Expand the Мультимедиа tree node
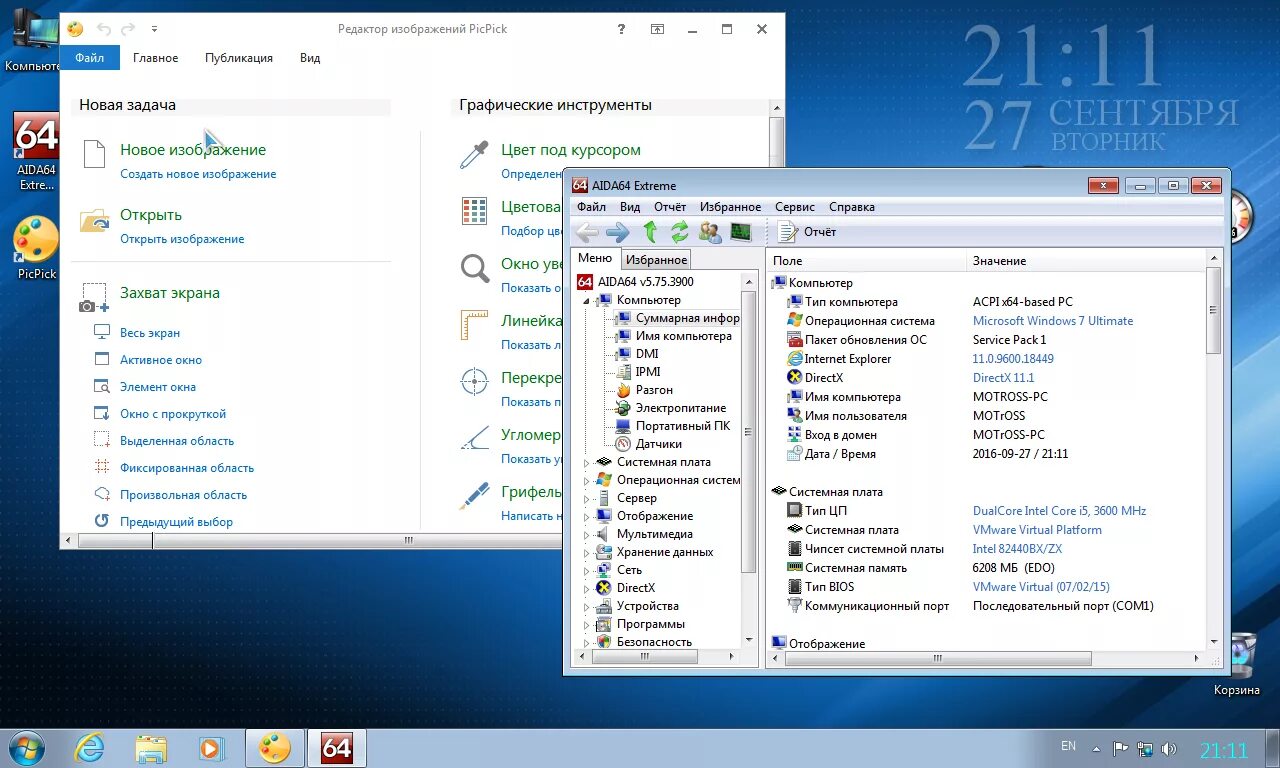This screenshot has height=768, width=1280. click(587, 534)
